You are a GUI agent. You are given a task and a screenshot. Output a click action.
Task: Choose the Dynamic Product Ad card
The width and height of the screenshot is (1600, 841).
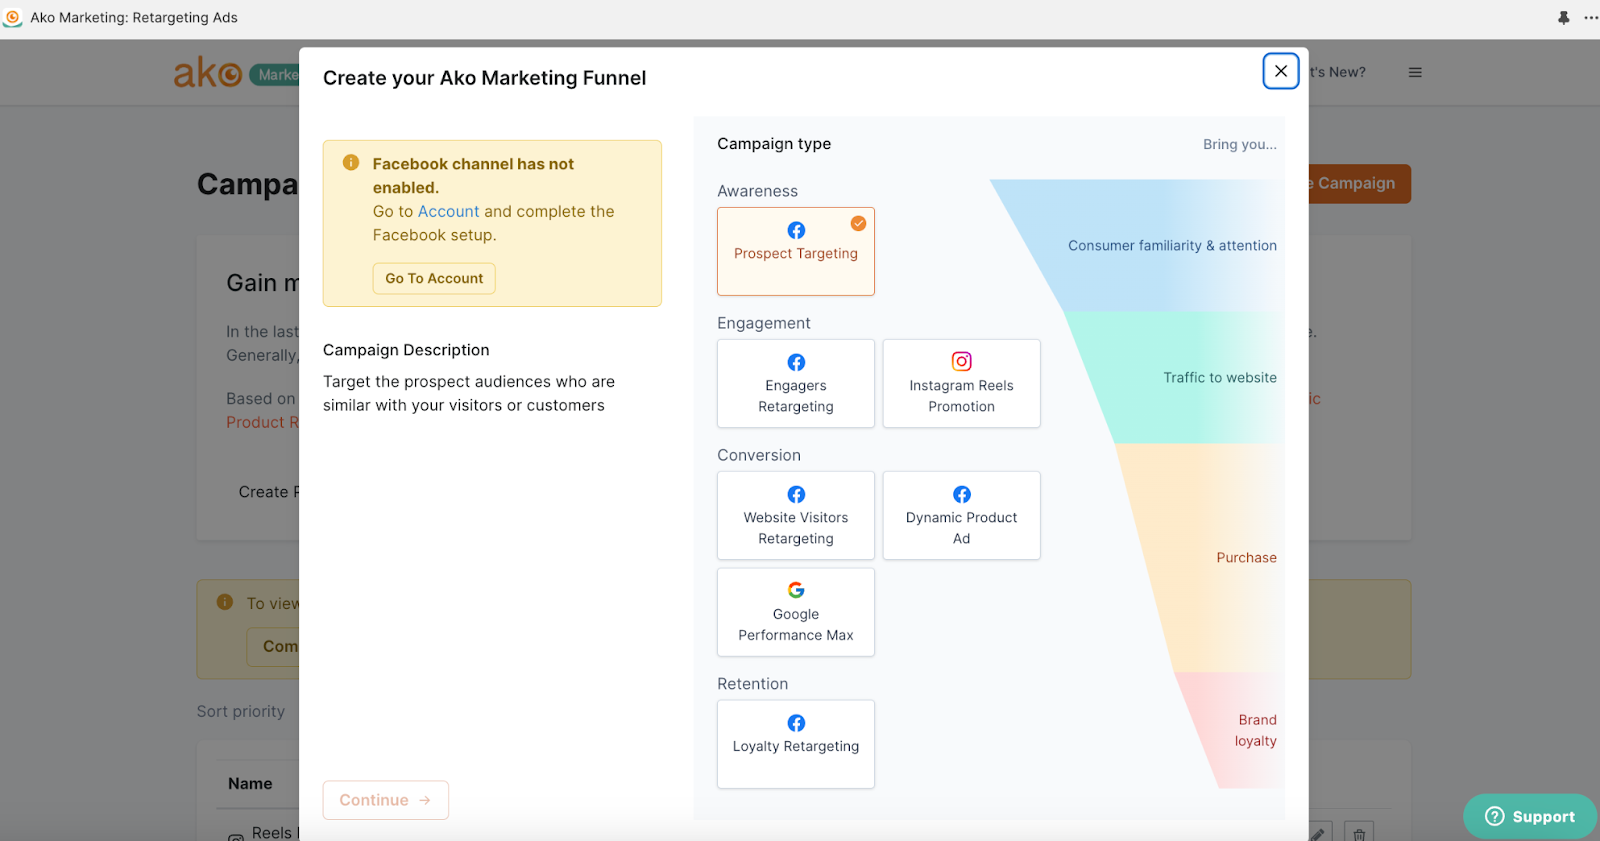pos(961,515)
